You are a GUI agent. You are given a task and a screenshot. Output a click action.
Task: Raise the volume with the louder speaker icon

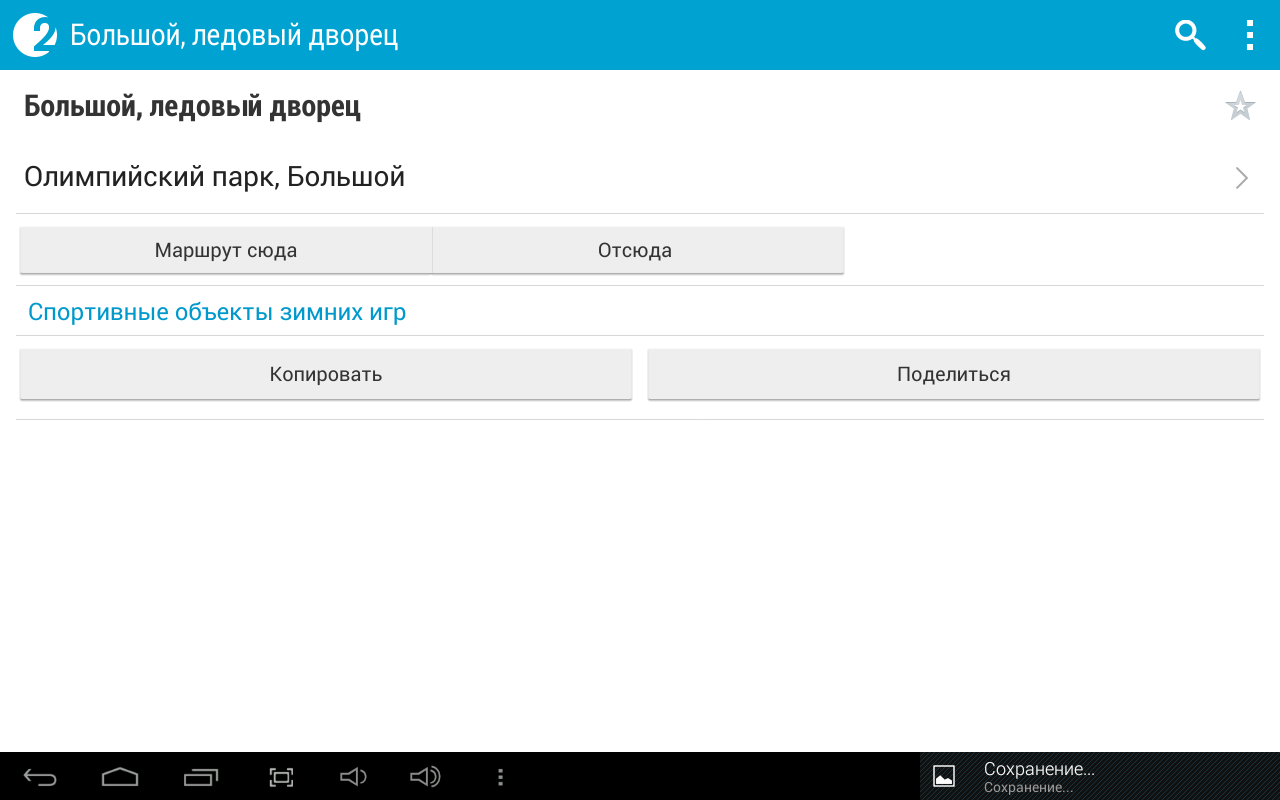[425, 777]
